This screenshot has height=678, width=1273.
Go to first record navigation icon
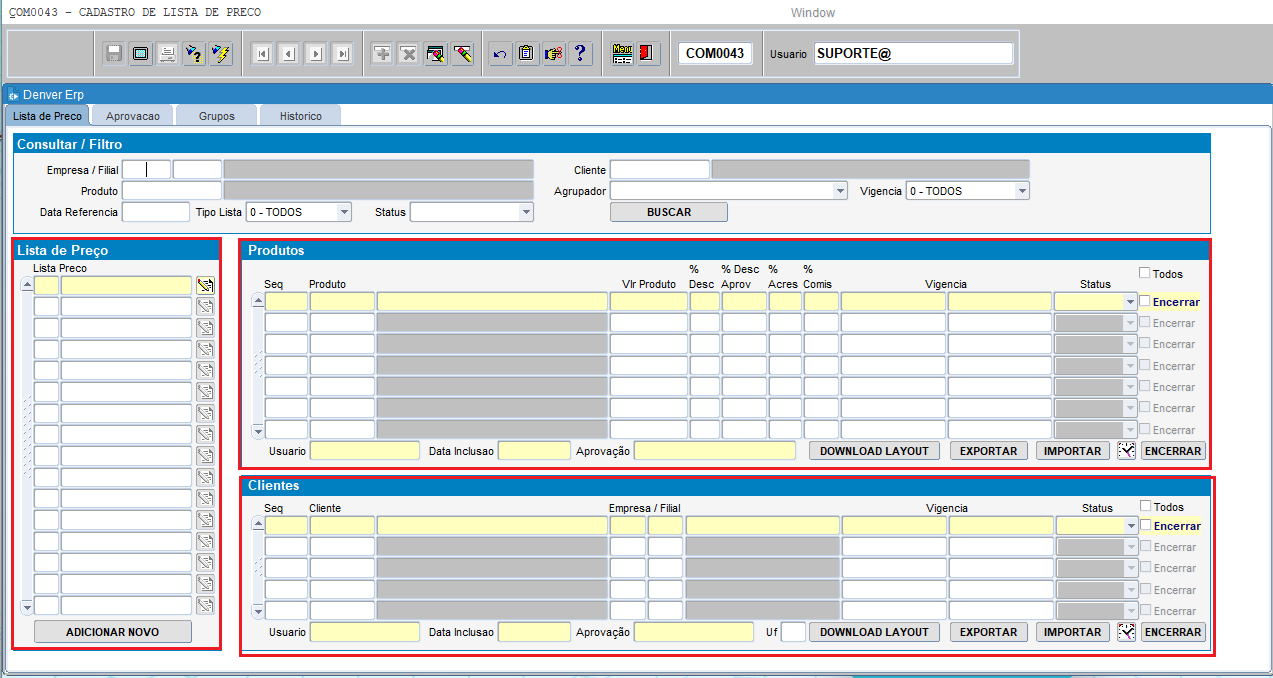click(x=262, y=54)
